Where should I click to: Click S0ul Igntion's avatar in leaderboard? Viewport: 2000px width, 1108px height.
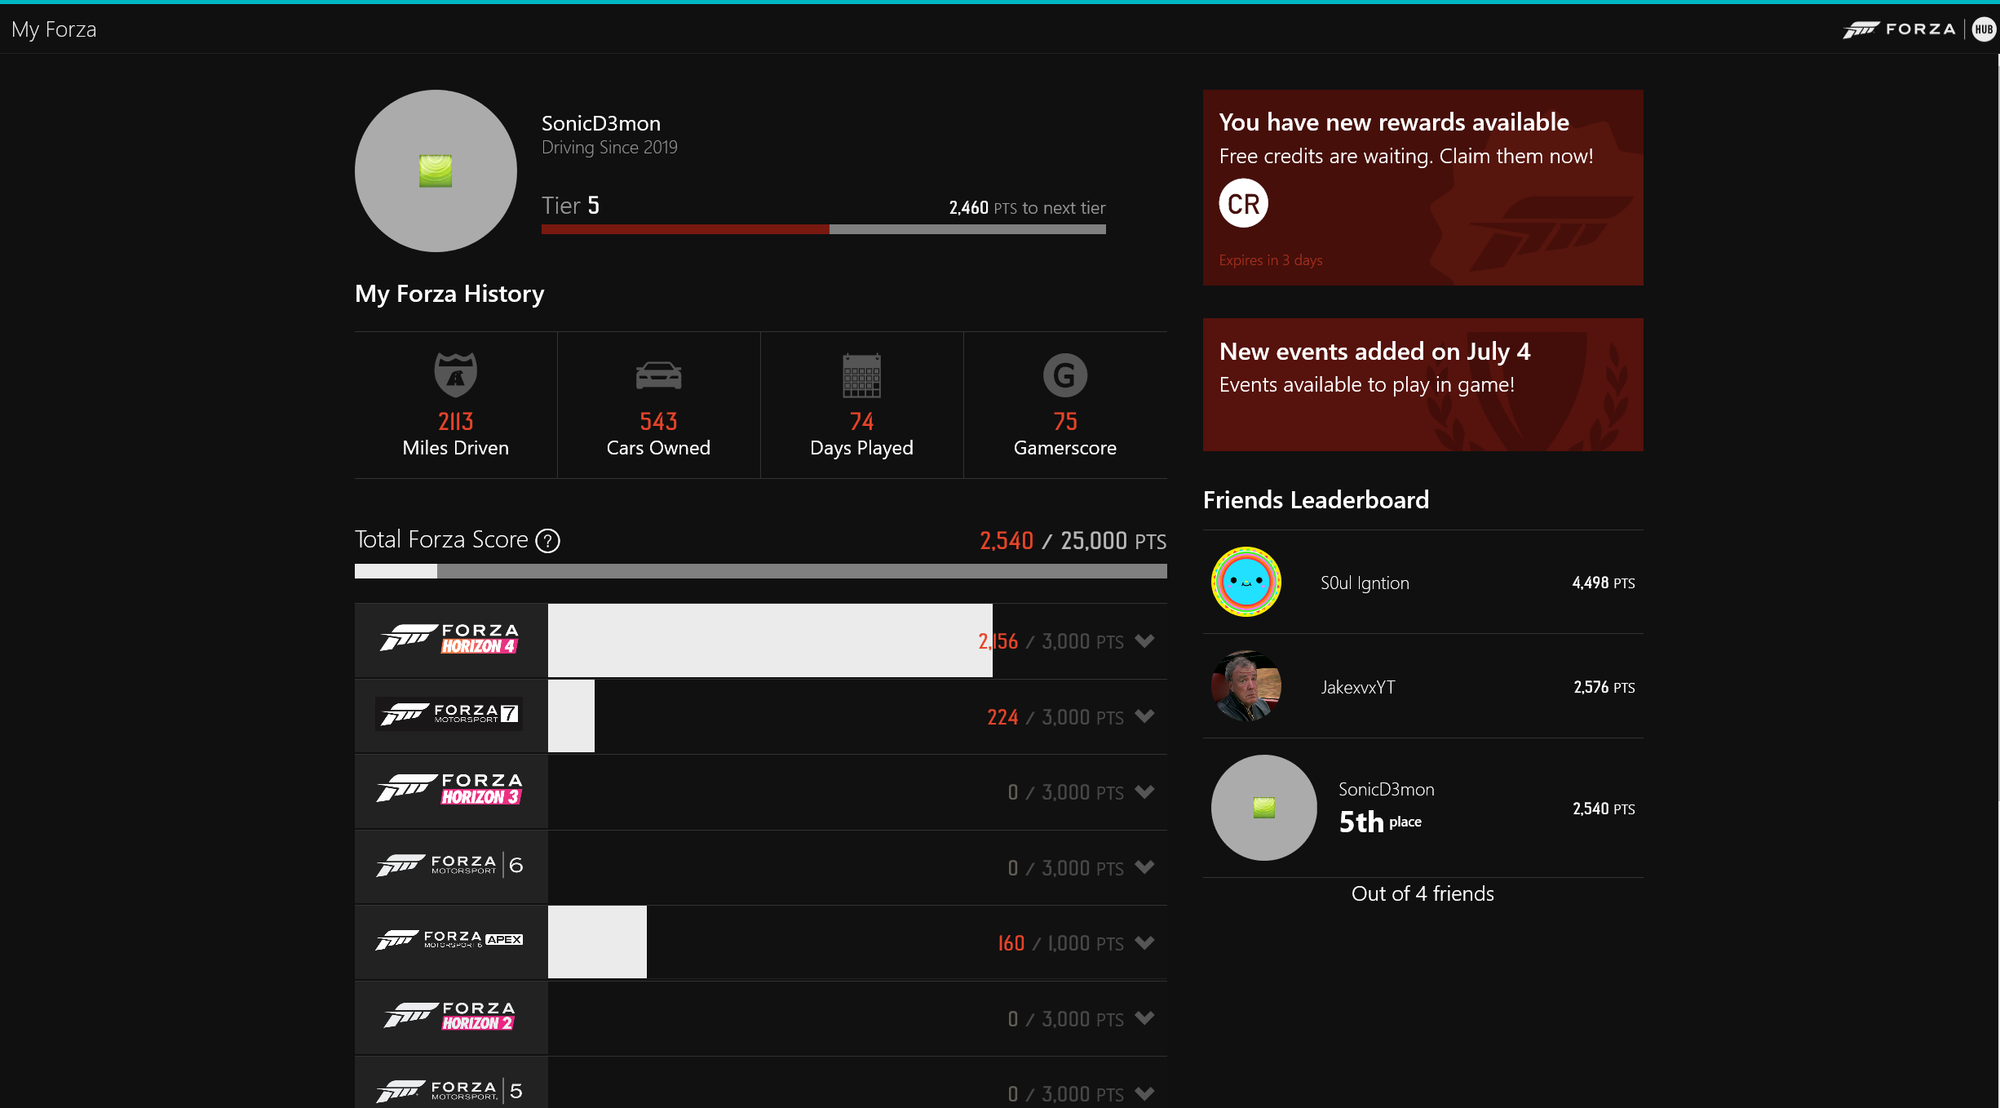(1246, 582)
